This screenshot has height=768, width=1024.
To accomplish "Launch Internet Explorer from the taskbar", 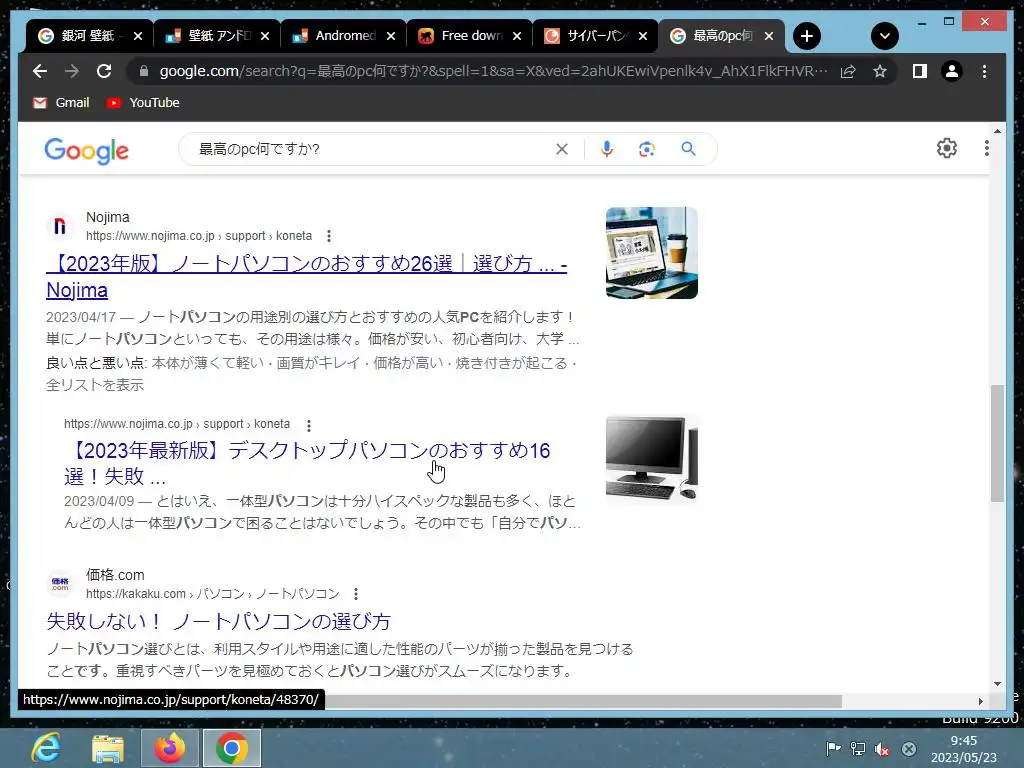I will (x=46, y=748).
